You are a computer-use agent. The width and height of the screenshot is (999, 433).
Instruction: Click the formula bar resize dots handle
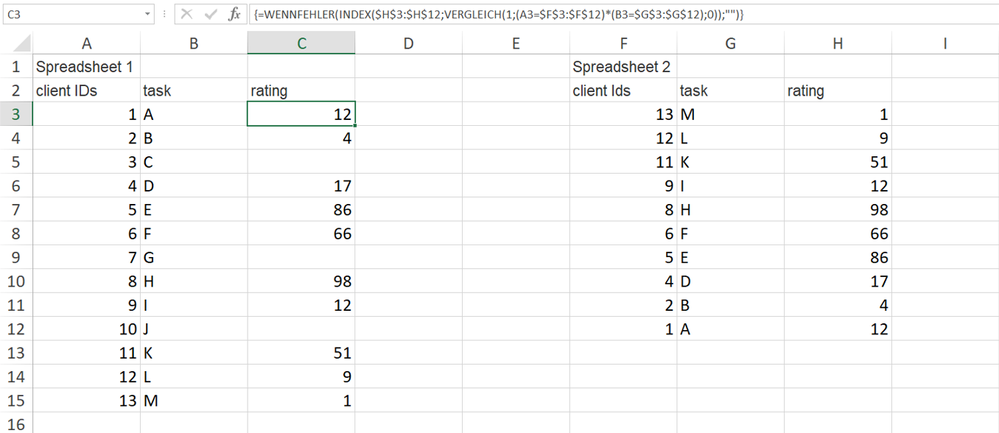coord(165,14)
